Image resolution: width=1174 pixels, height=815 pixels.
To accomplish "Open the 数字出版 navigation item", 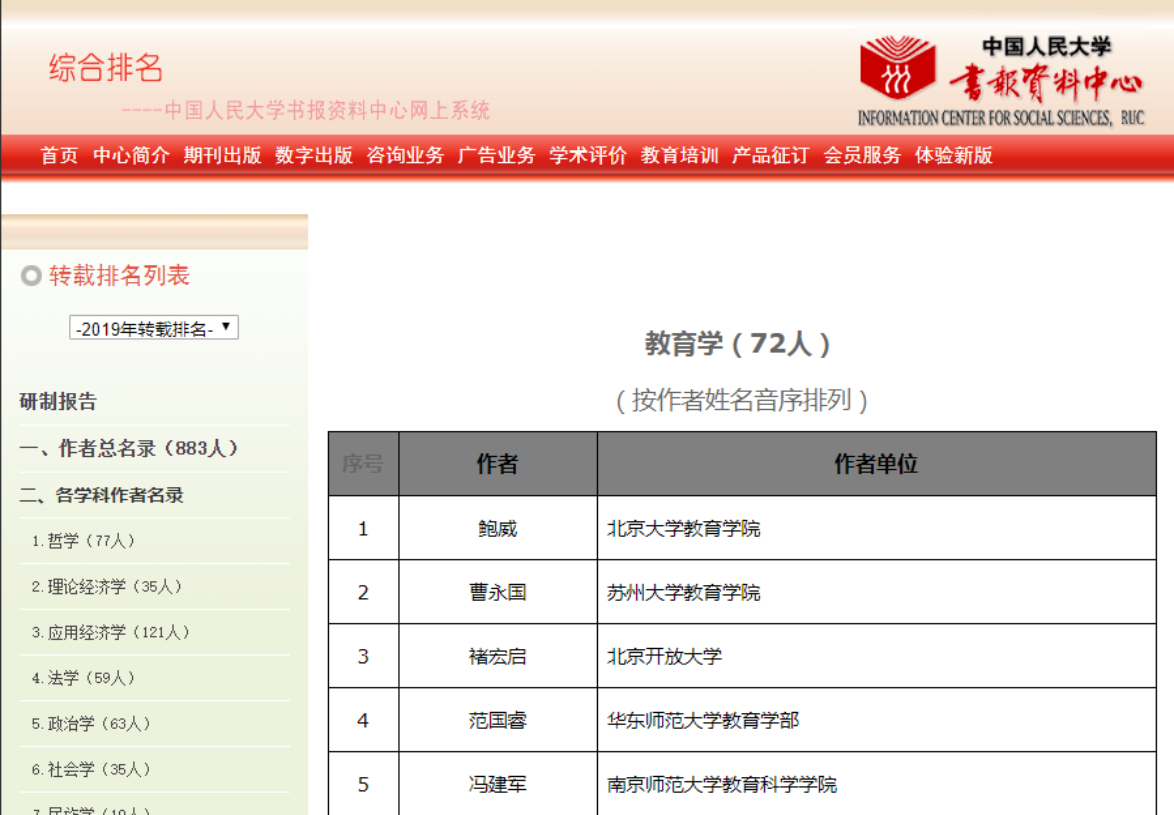I will tap(314, 155).
